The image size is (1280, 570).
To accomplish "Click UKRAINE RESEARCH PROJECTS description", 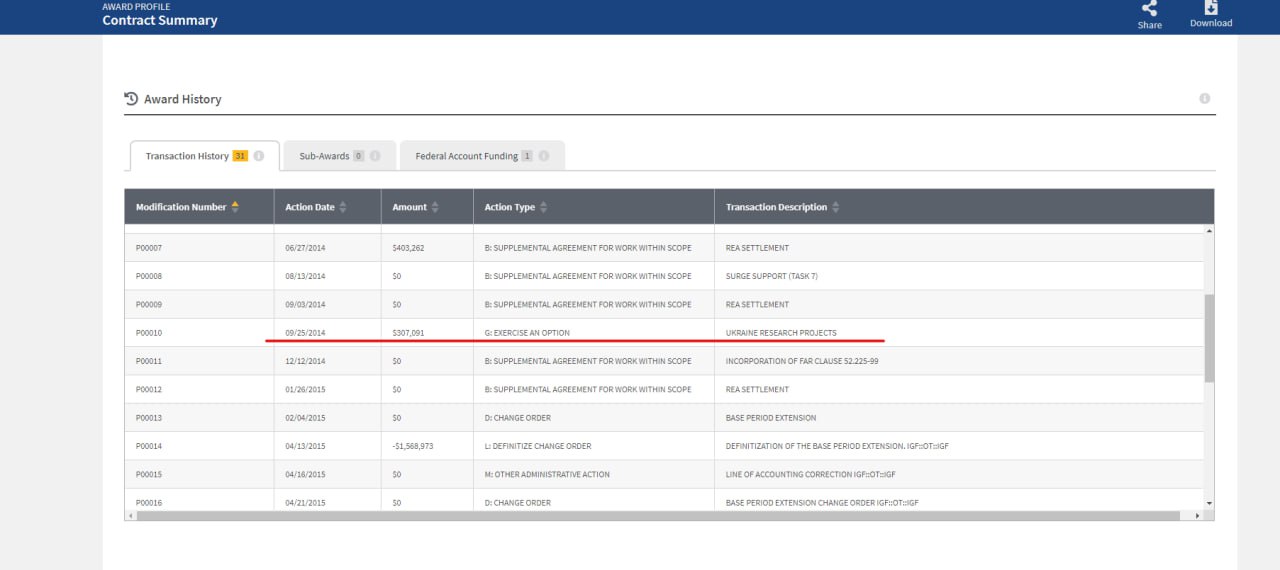I will tap(781, 333).
